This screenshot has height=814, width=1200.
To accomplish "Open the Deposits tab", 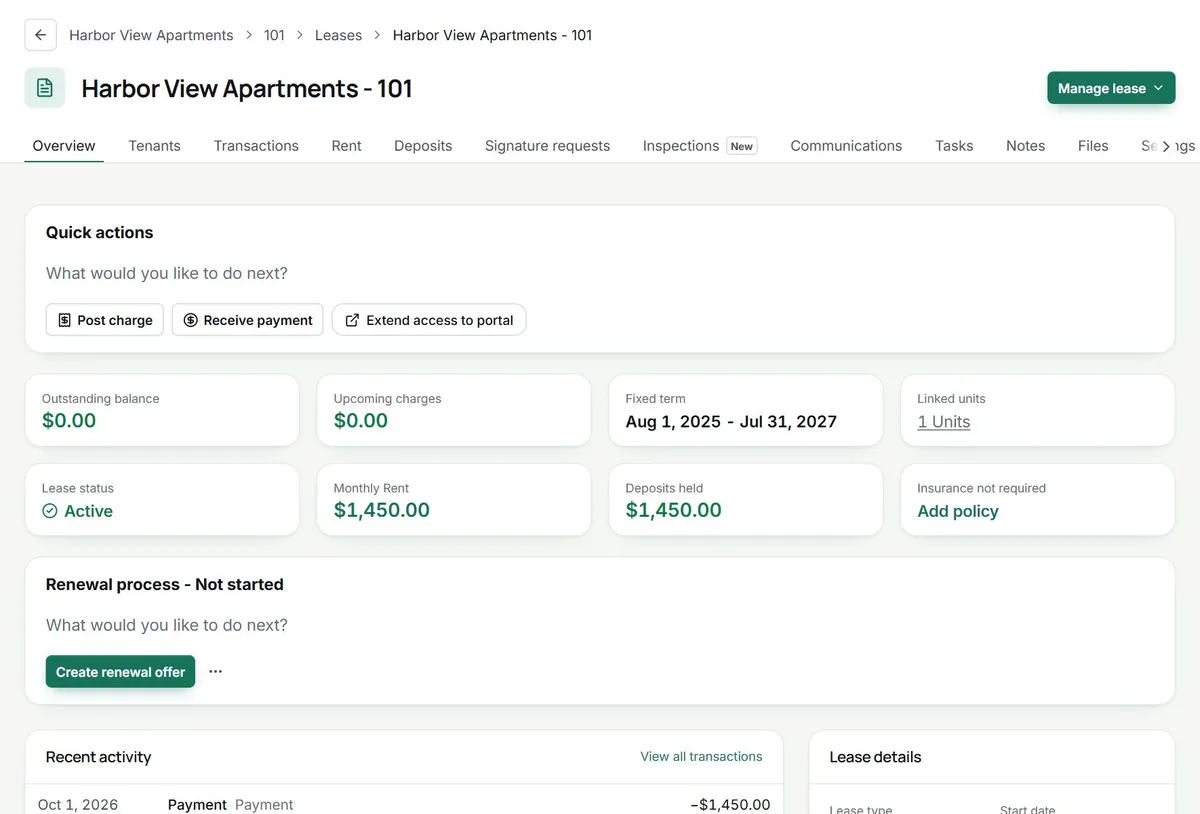I will click(423, 146).
